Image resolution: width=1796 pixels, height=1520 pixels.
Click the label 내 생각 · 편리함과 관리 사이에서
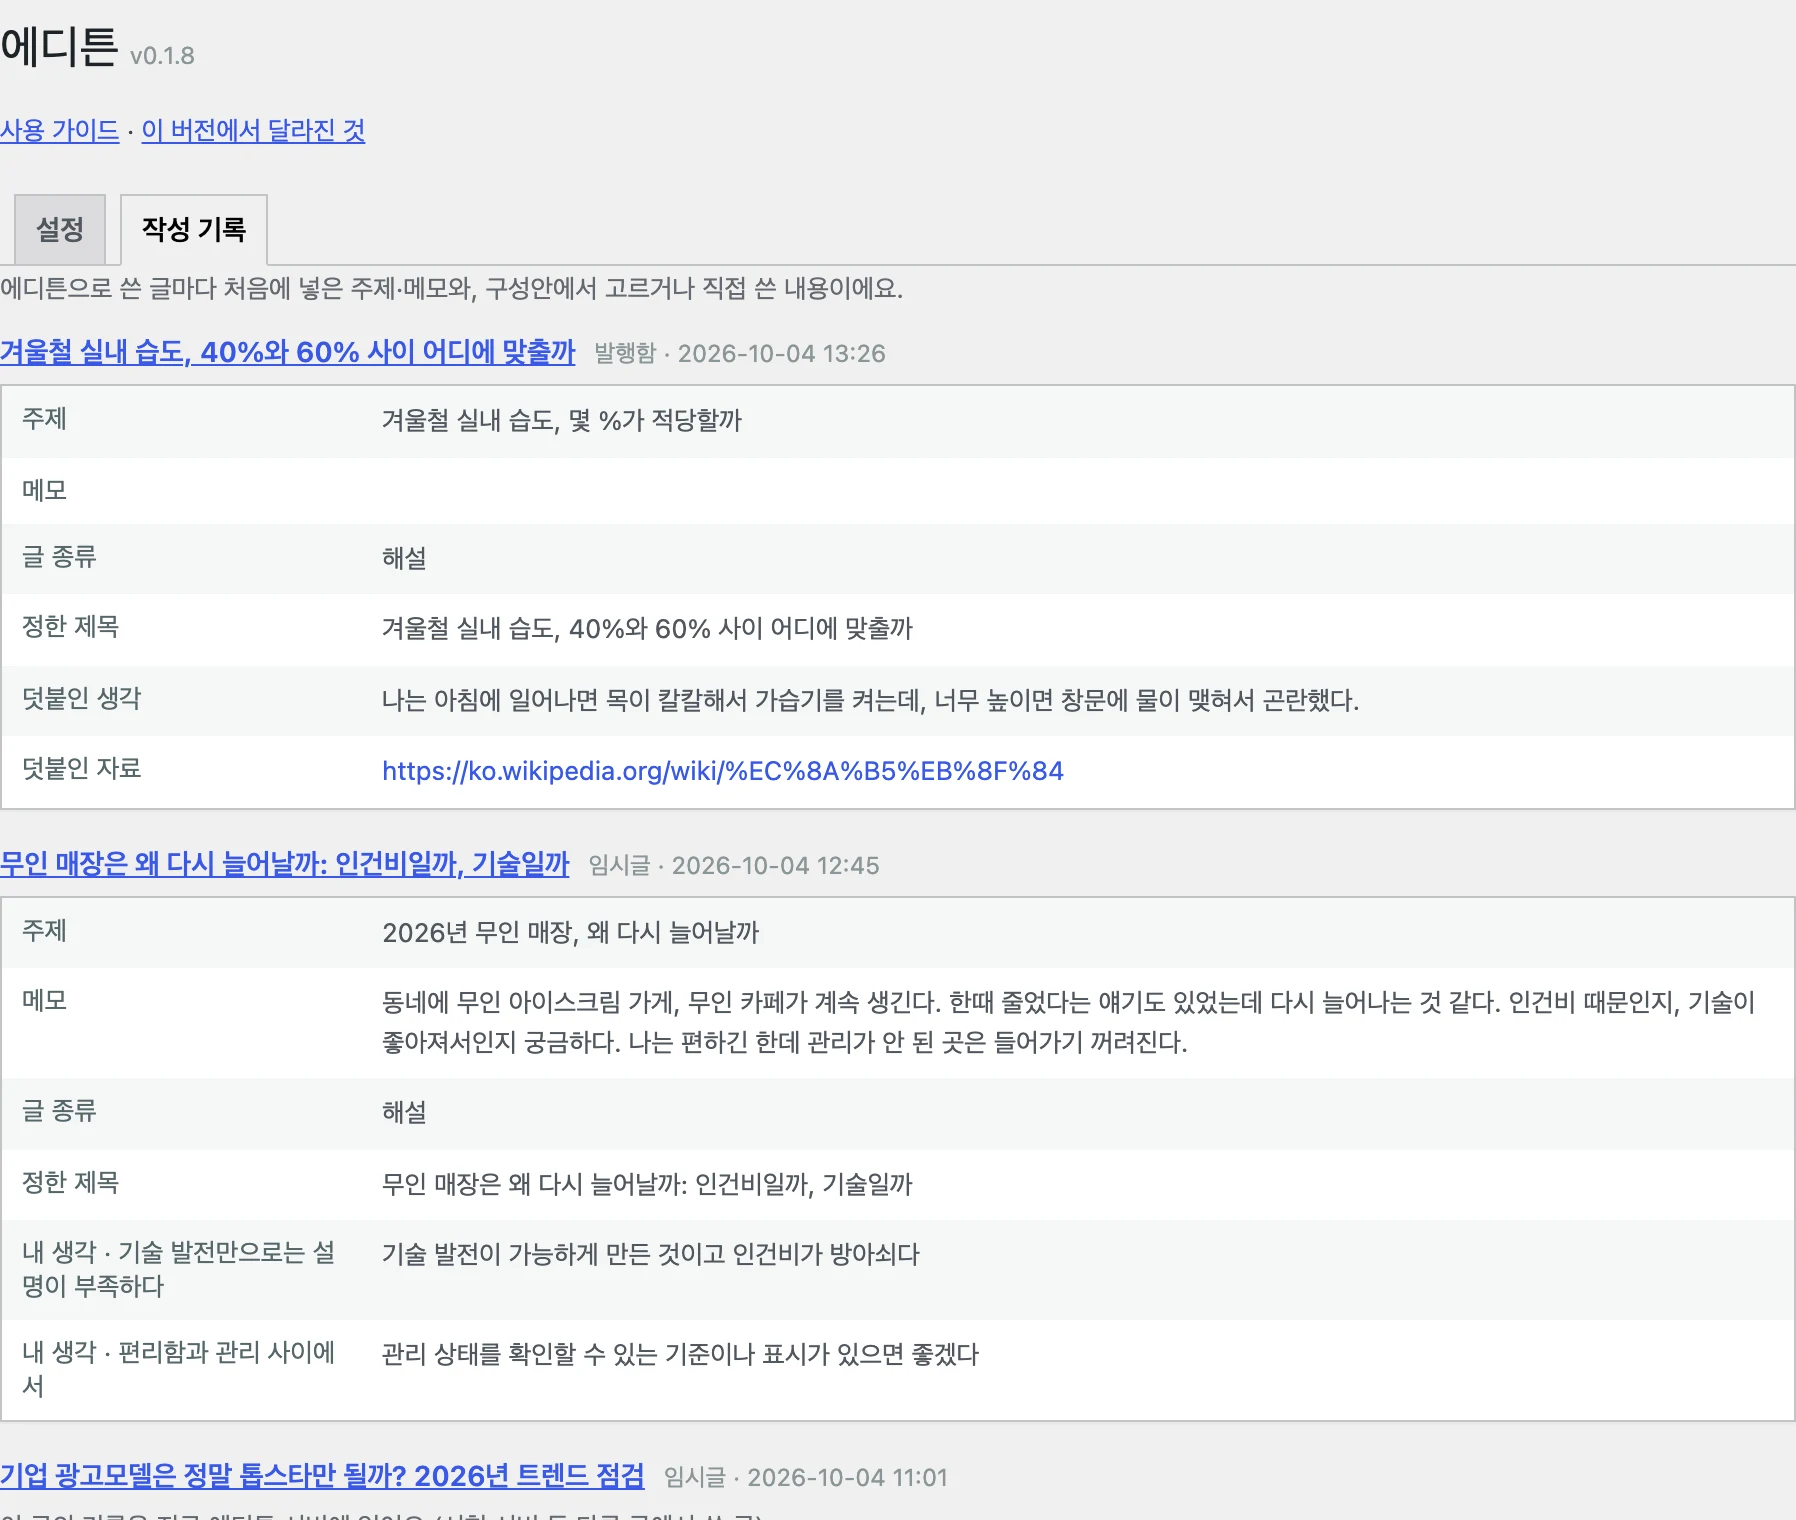click(x=179, y=1369)
